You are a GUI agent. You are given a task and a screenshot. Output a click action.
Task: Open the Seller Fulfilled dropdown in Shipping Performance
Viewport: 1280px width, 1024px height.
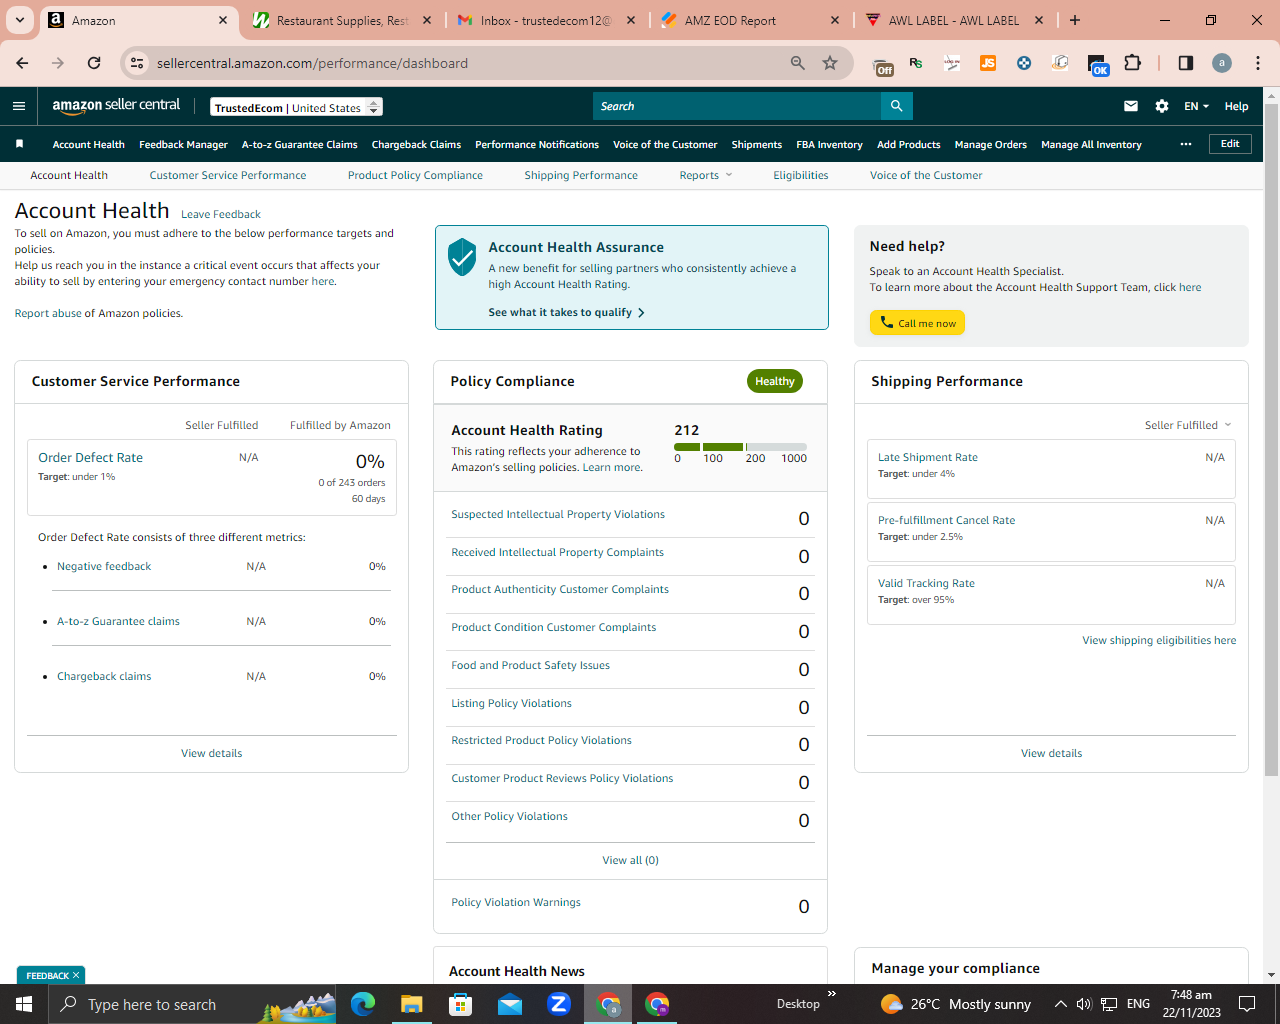(1188, 425)
